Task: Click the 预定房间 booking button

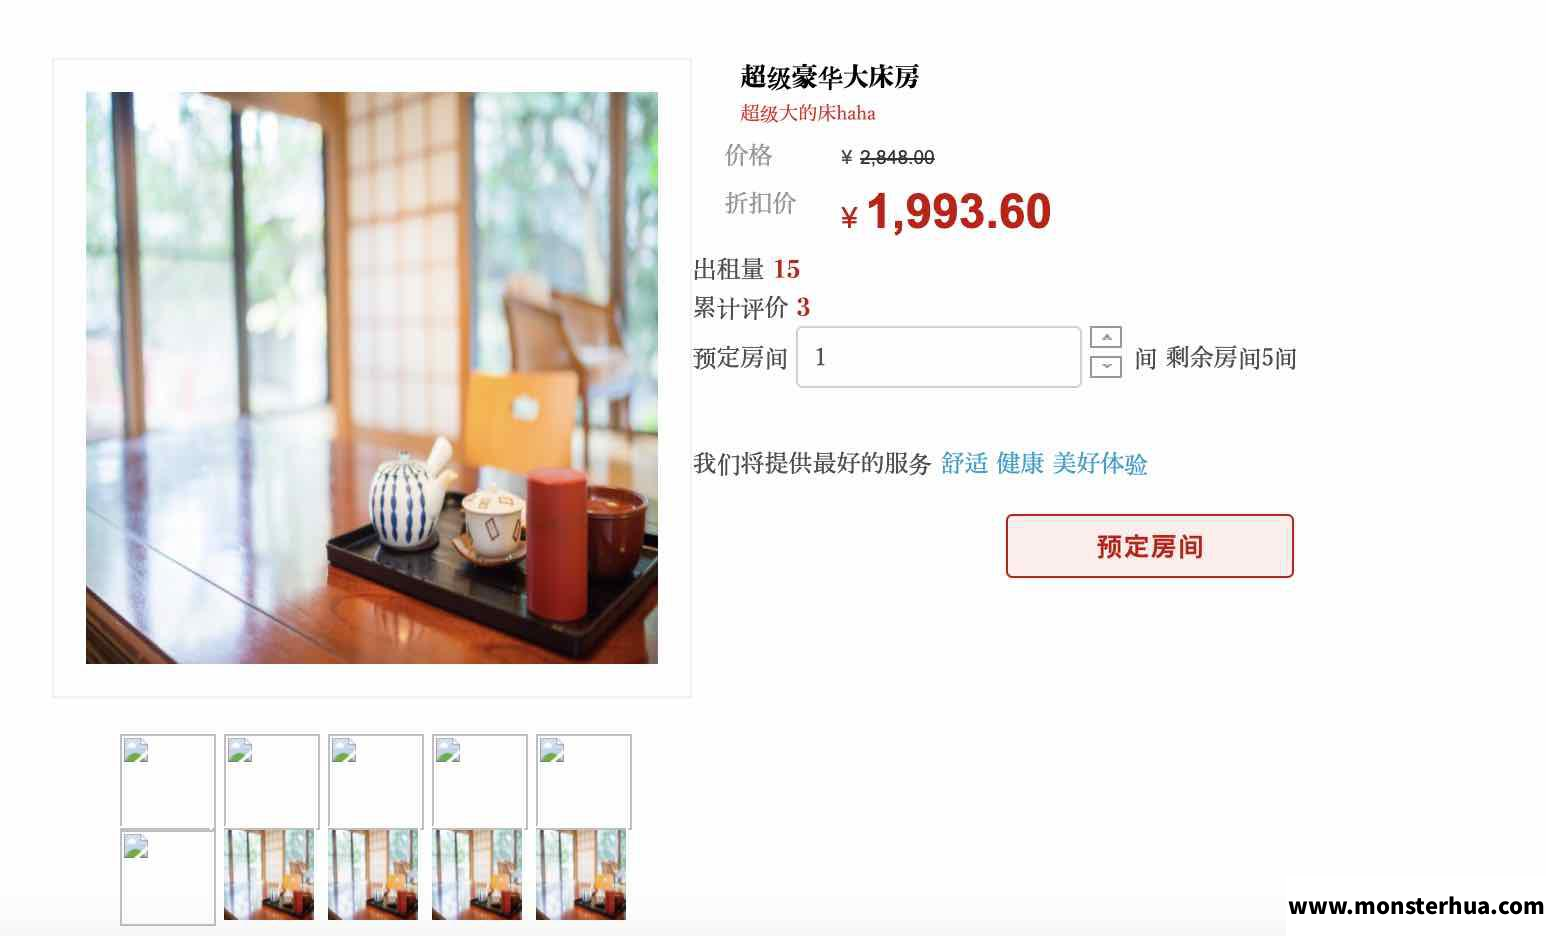Action: 1150,546
